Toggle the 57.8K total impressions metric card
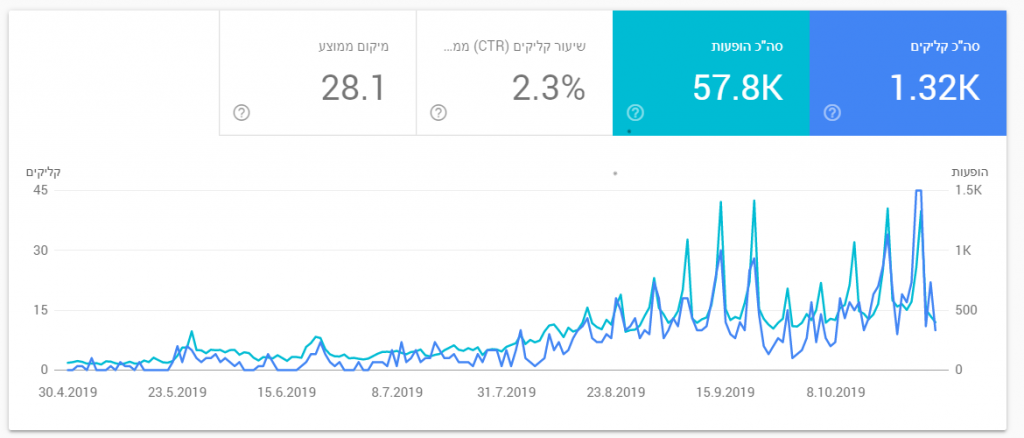 pos(710,74)
